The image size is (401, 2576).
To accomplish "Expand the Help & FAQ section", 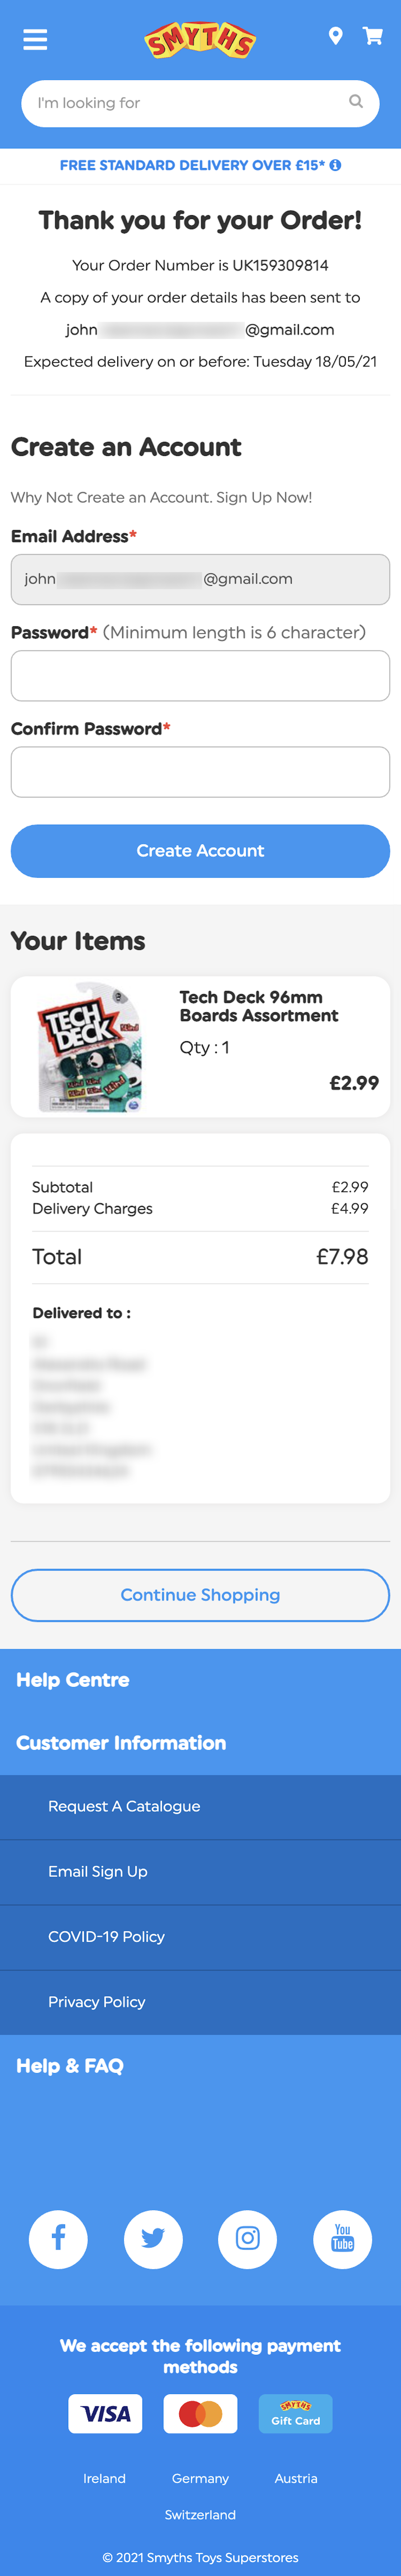I will pyautogui.click(x=70, y=2066).
